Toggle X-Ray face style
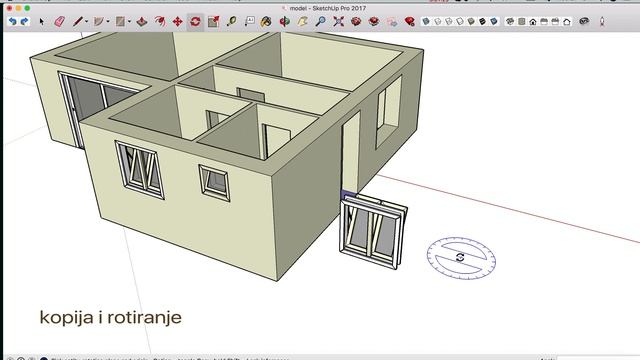The width and height of the screenshot is (640, 360). tap(426, 21)
